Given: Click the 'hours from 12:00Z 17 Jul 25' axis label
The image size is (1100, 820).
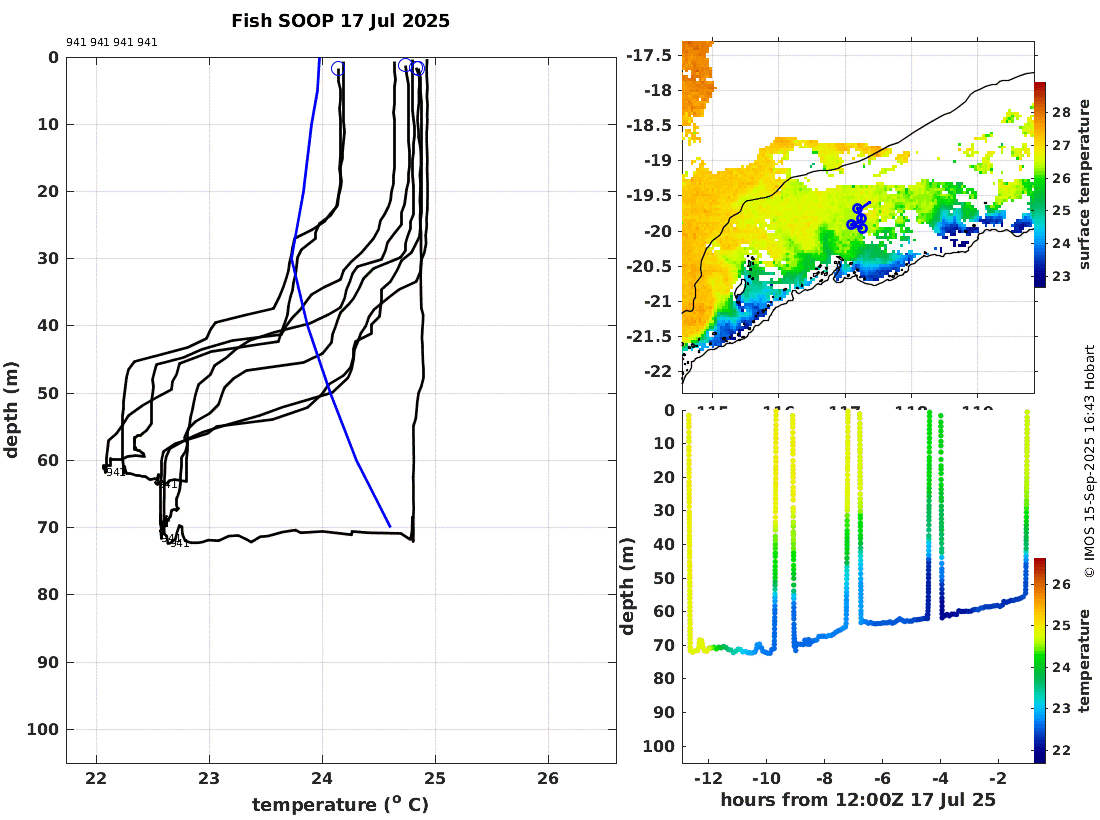Looking at the screenshot, I should click(858, 800).
